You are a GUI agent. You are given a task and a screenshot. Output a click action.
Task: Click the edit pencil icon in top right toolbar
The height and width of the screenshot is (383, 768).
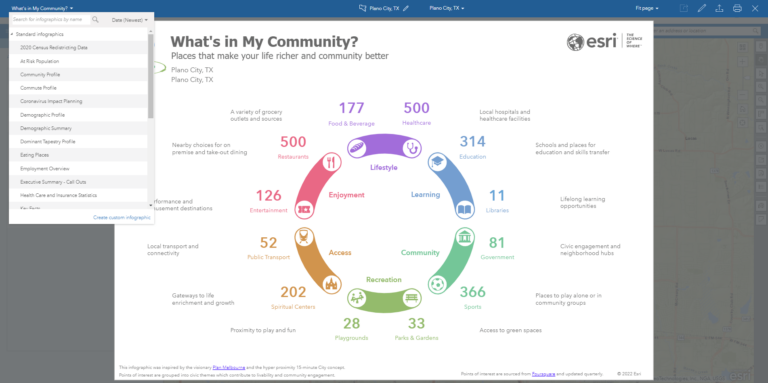click(x=701, y=8)
